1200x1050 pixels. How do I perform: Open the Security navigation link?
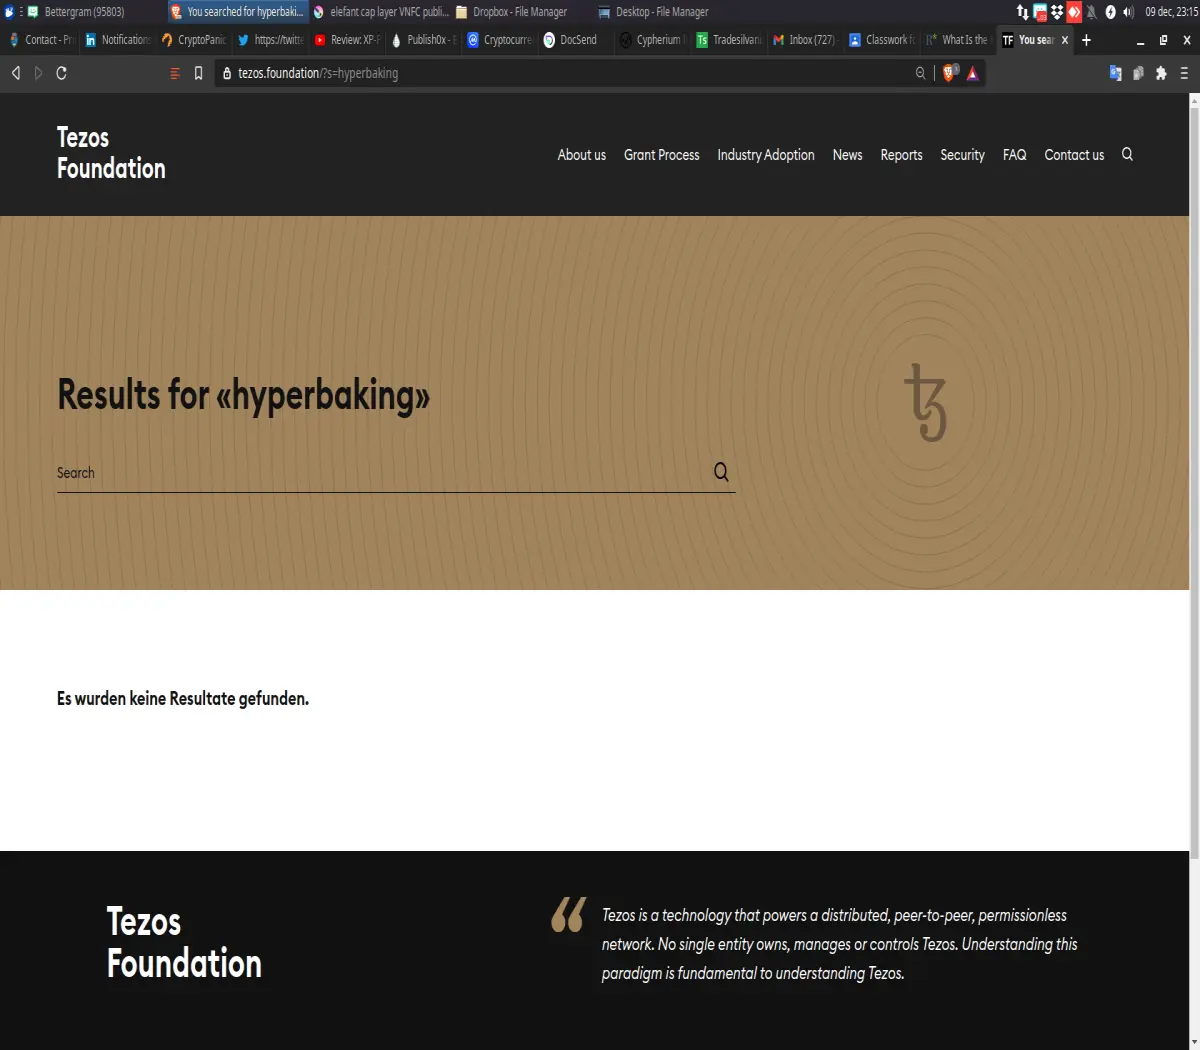click(962, 155)
